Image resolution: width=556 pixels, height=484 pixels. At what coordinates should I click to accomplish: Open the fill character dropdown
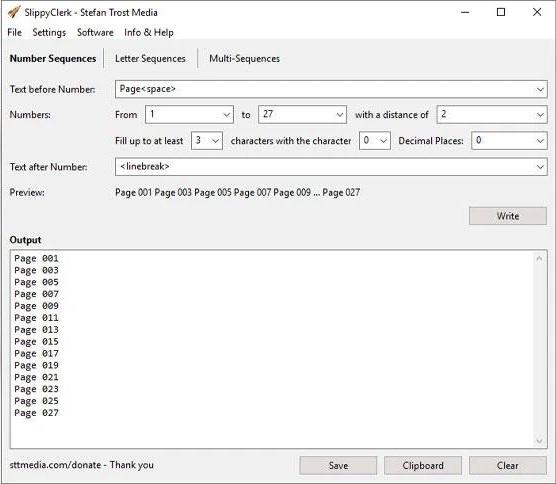point(375,141)
